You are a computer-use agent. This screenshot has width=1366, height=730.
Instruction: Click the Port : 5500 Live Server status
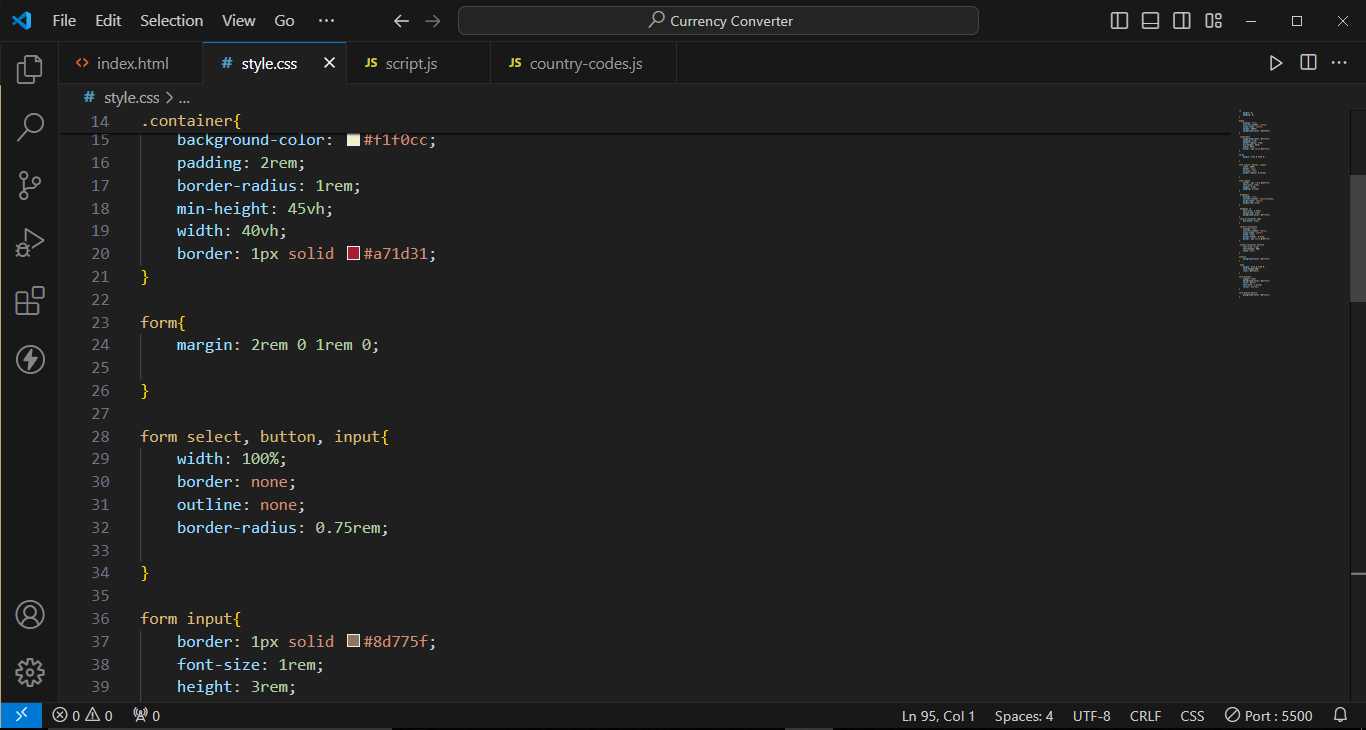(1269, 716)
